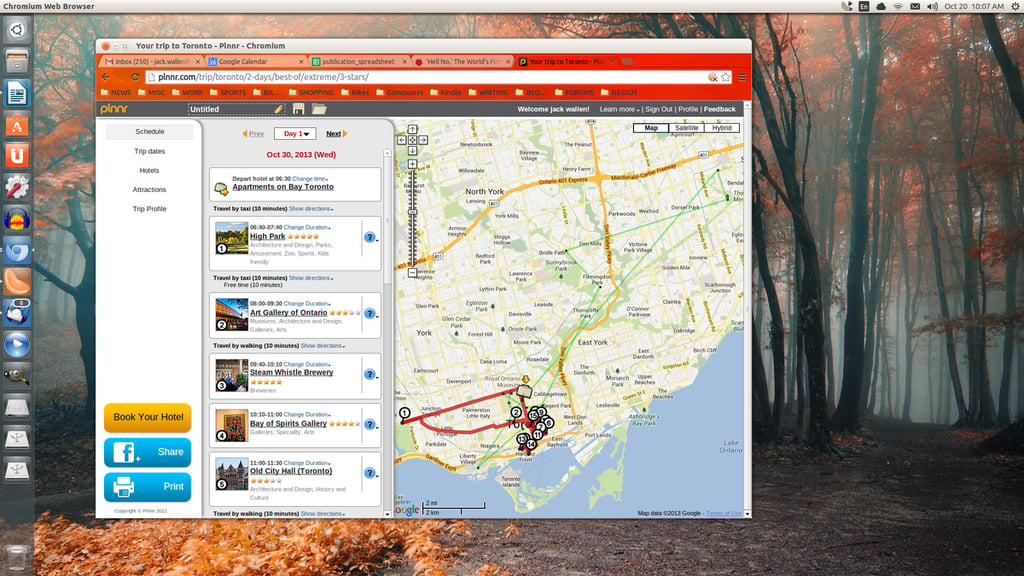Open the Feedback link

click(x=720, y=109)
